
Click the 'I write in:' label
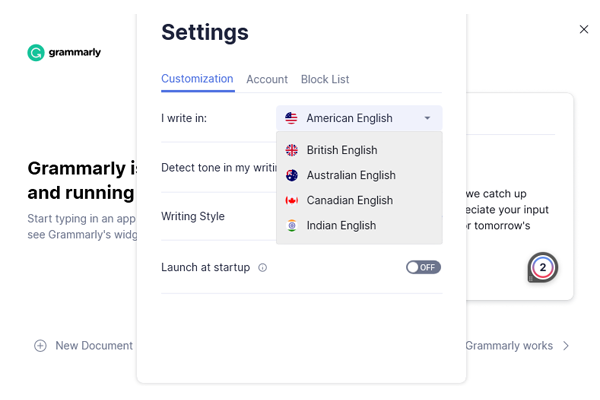pyautogui.click(x=184, y=118)
